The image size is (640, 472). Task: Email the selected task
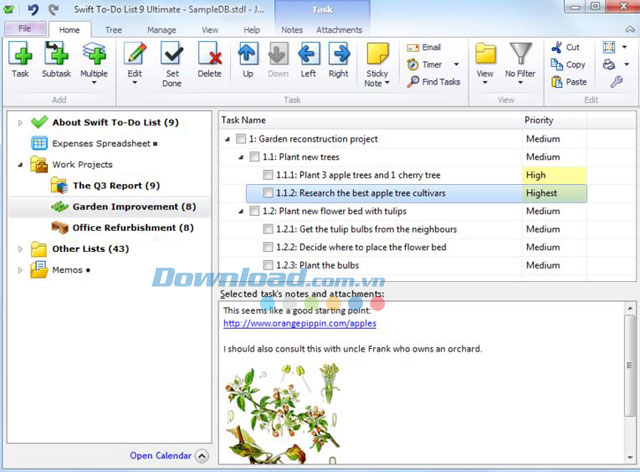pos(424,47)
